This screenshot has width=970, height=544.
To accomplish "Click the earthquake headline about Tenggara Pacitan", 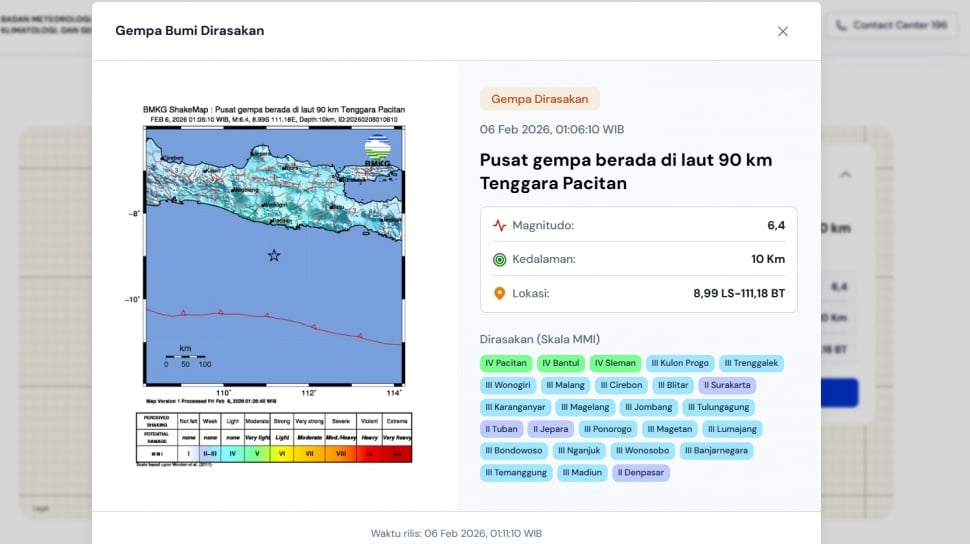I will pos(626,171).
